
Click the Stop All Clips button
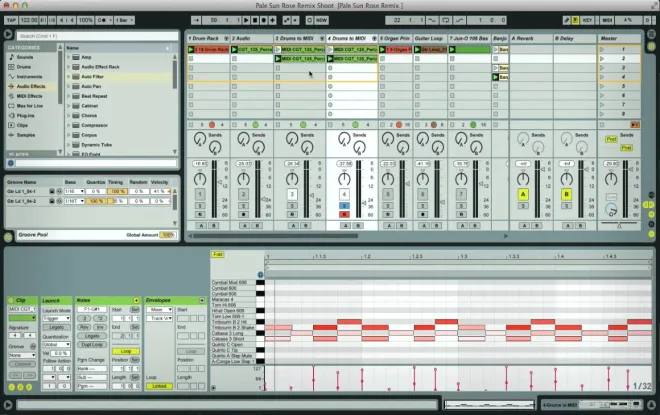(635, 125)
